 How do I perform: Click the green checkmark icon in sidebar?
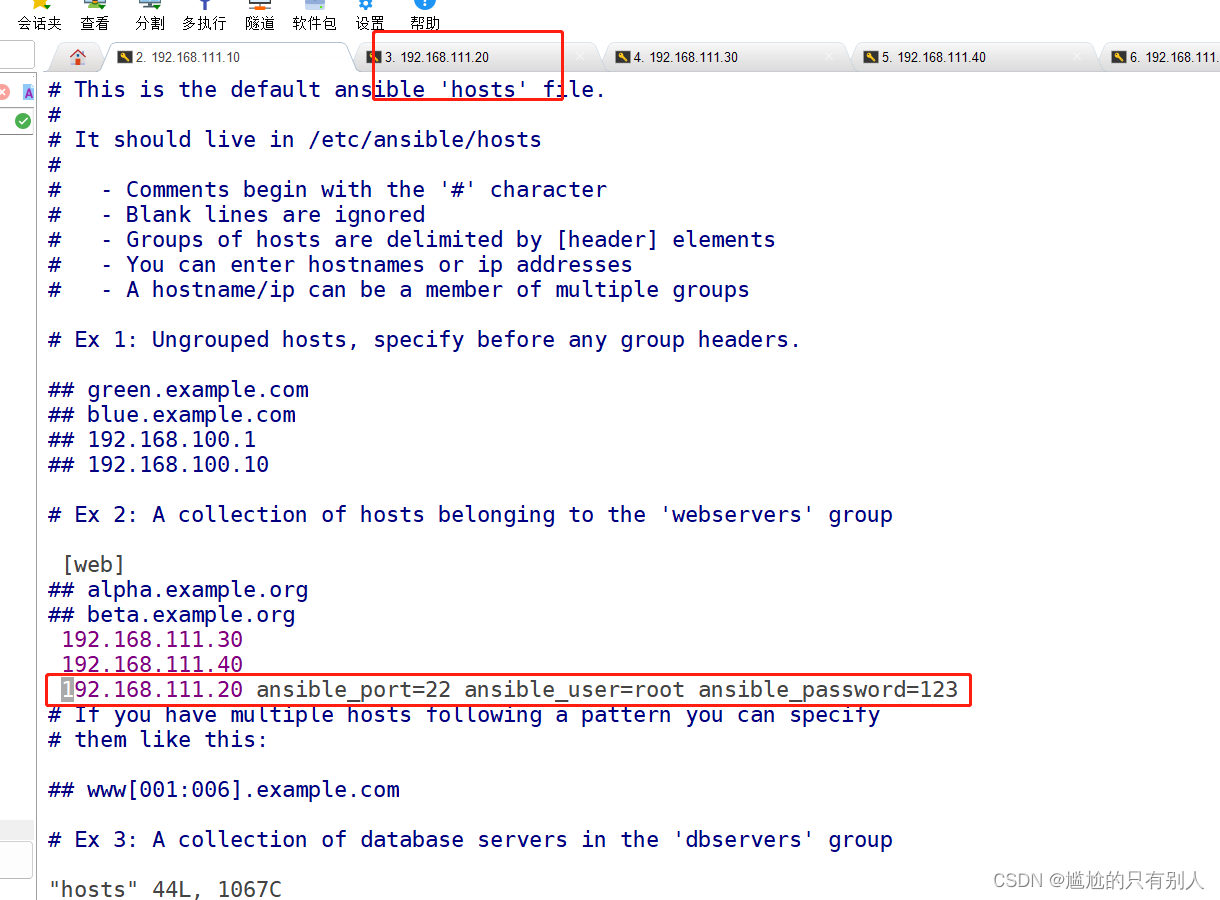click(23, 121)
